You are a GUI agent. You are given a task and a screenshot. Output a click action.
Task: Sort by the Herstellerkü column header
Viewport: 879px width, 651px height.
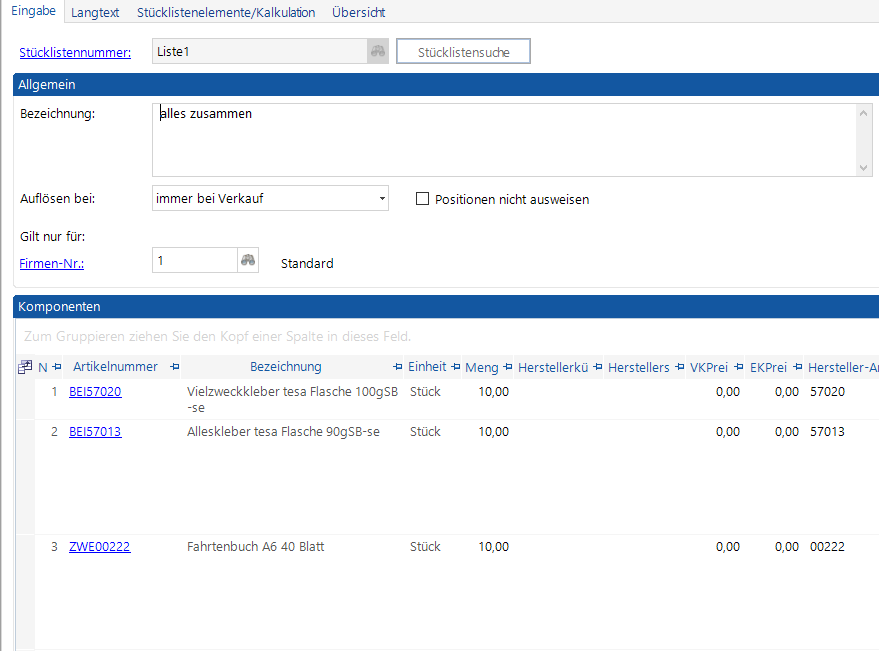point(553,368)
